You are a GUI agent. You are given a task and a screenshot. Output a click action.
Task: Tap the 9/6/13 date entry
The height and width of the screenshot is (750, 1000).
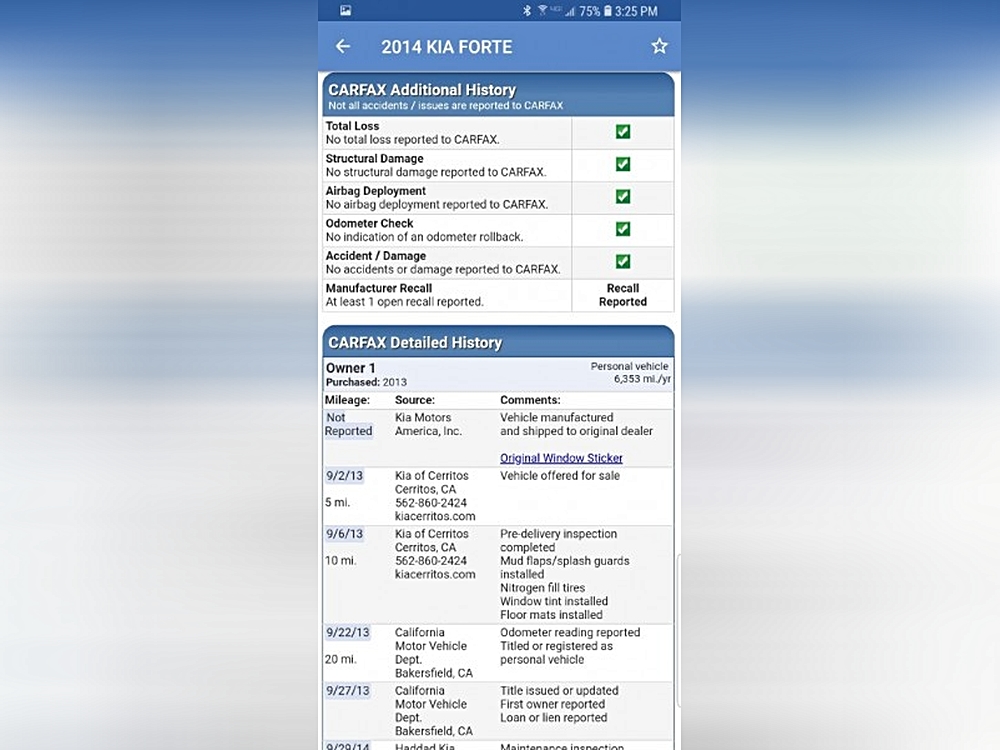click(344, 534)
